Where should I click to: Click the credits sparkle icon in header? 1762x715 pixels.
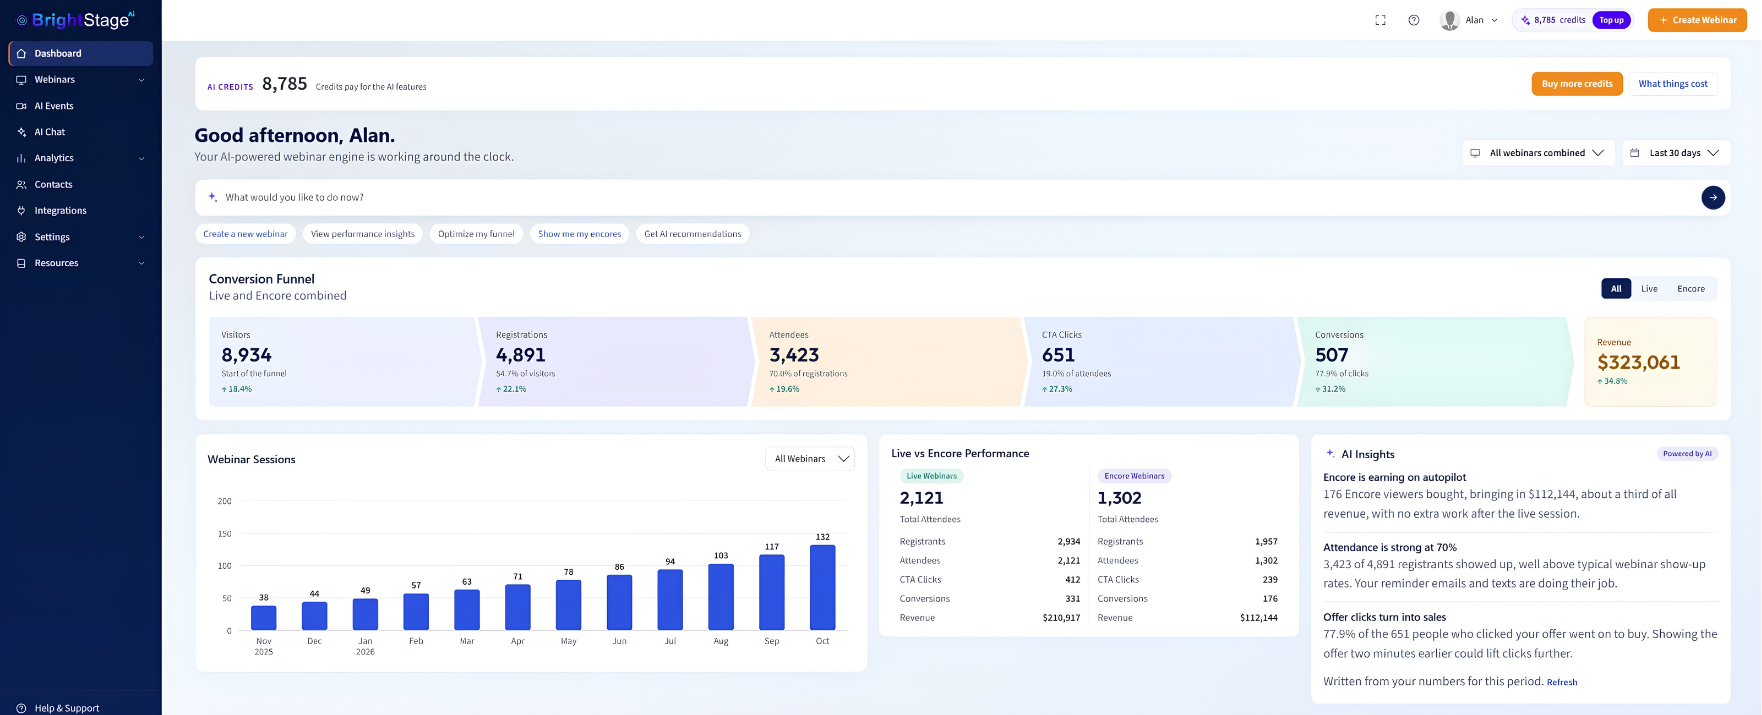pos(1526,20)
